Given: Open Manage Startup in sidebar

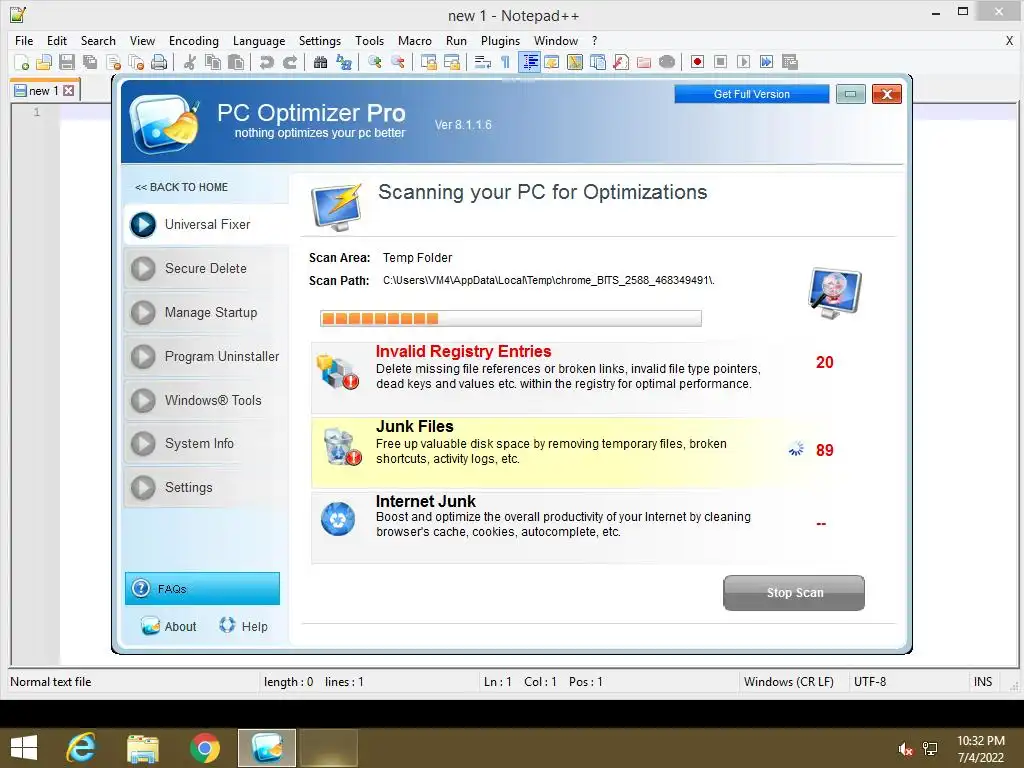Looking at the screenshot, I should pos(206,312).
